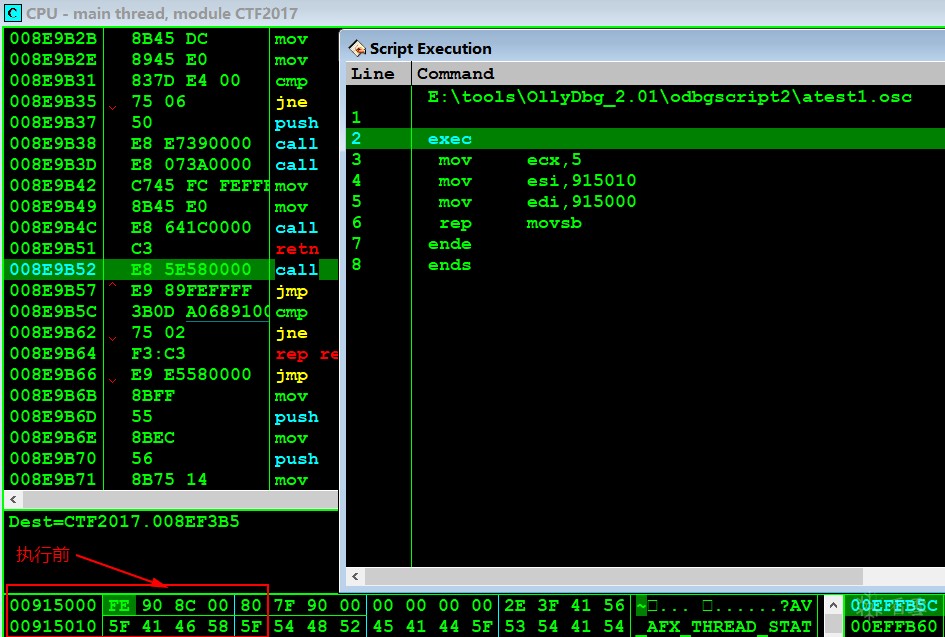Select script line 7 ende

645,244
